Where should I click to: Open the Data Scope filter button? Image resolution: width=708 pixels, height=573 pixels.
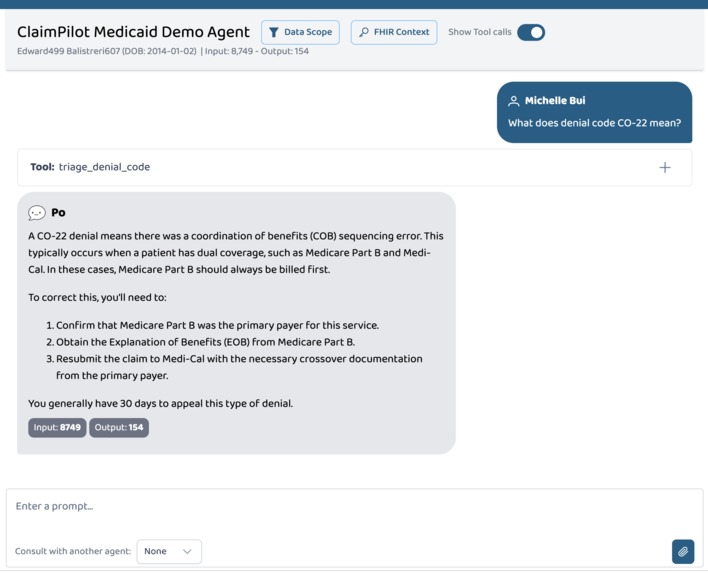point(300,32)
